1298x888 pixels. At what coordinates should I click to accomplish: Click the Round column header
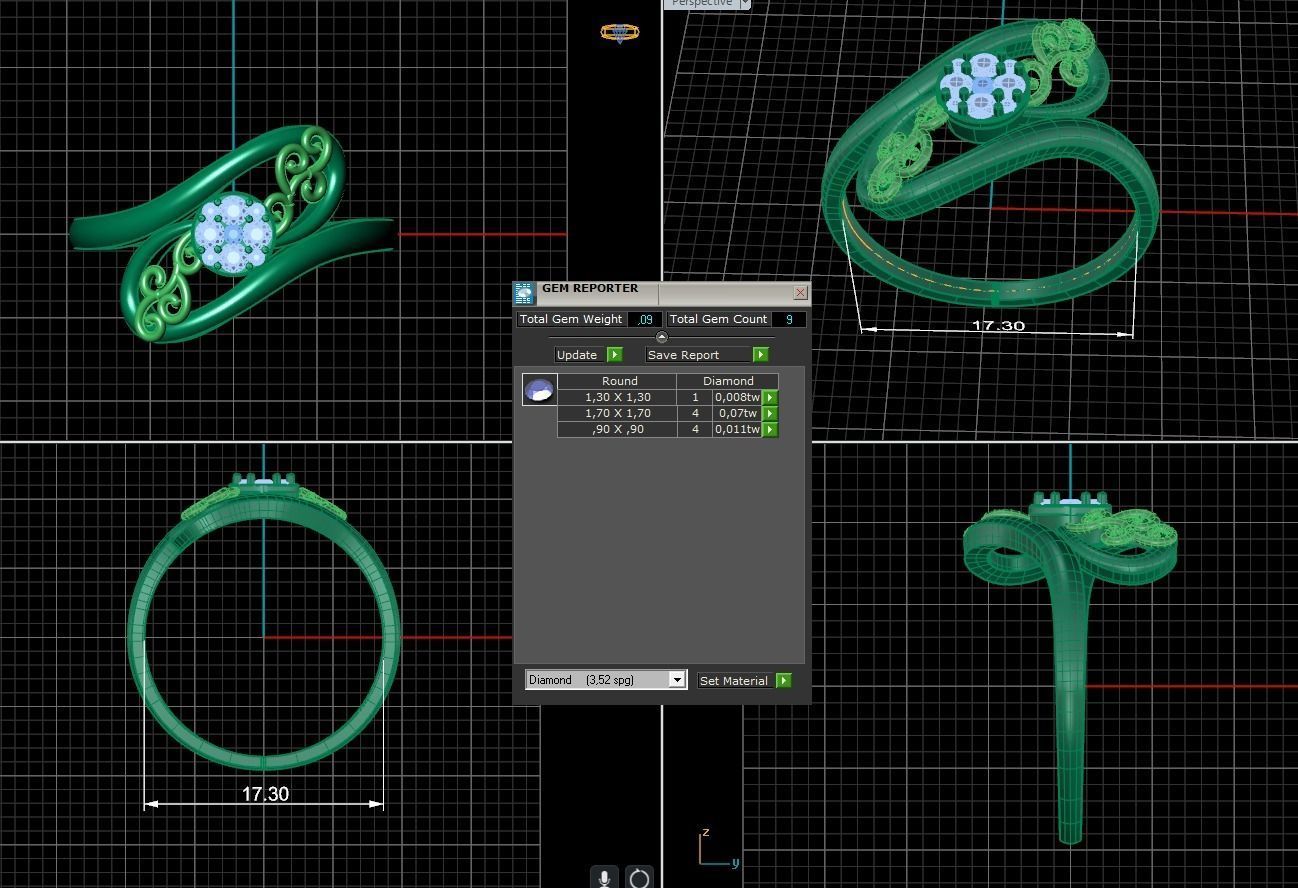pos(619,381)
